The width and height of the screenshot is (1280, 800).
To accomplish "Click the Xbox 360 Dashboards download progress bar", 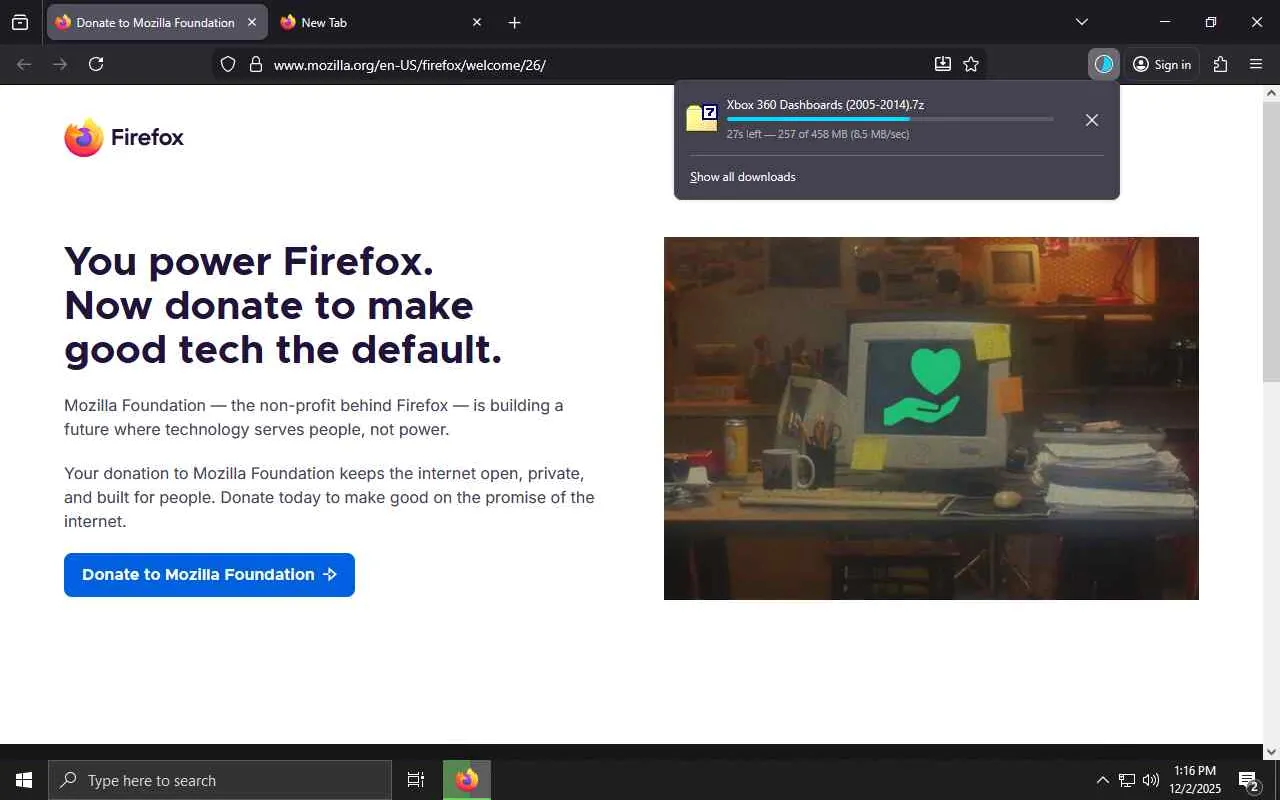I will [890, 119].
